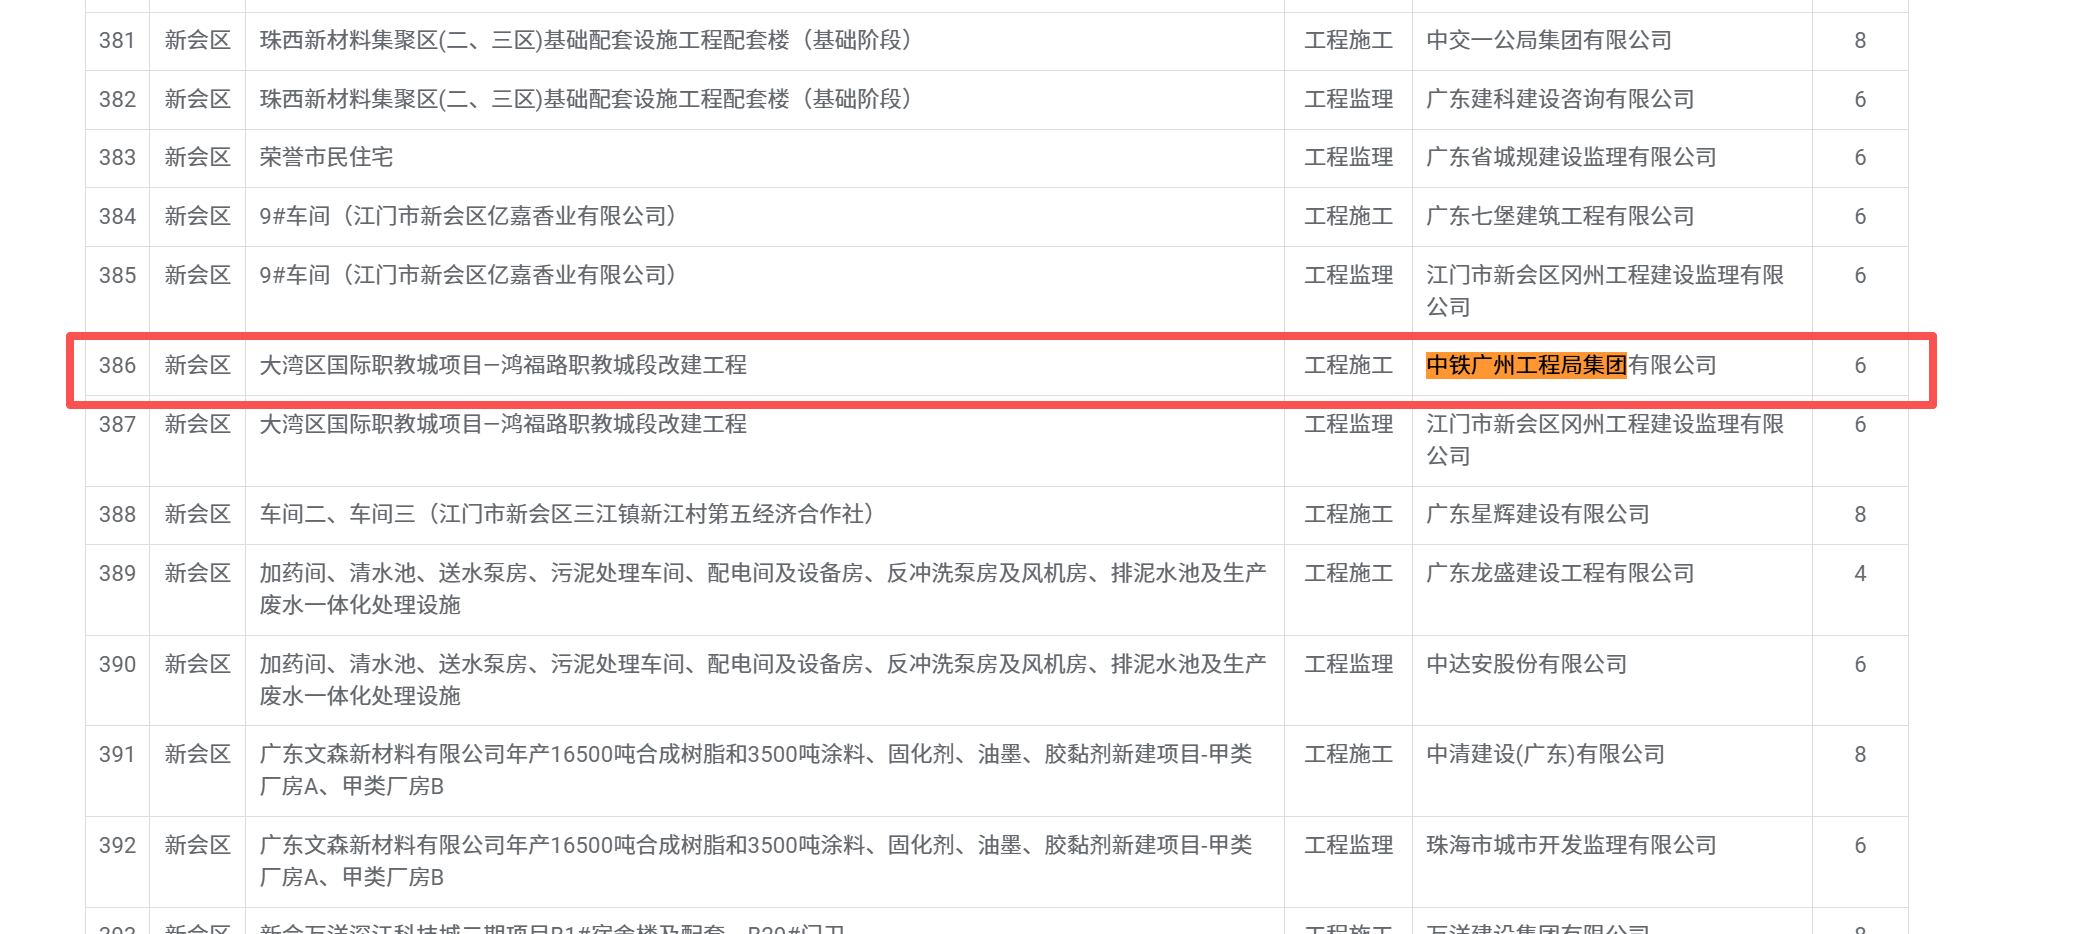The width and height of the screenshot is (2094, 934).
Task: Click project 大湾区国际职教城项目 in row 387
Action: pos(503,425)
